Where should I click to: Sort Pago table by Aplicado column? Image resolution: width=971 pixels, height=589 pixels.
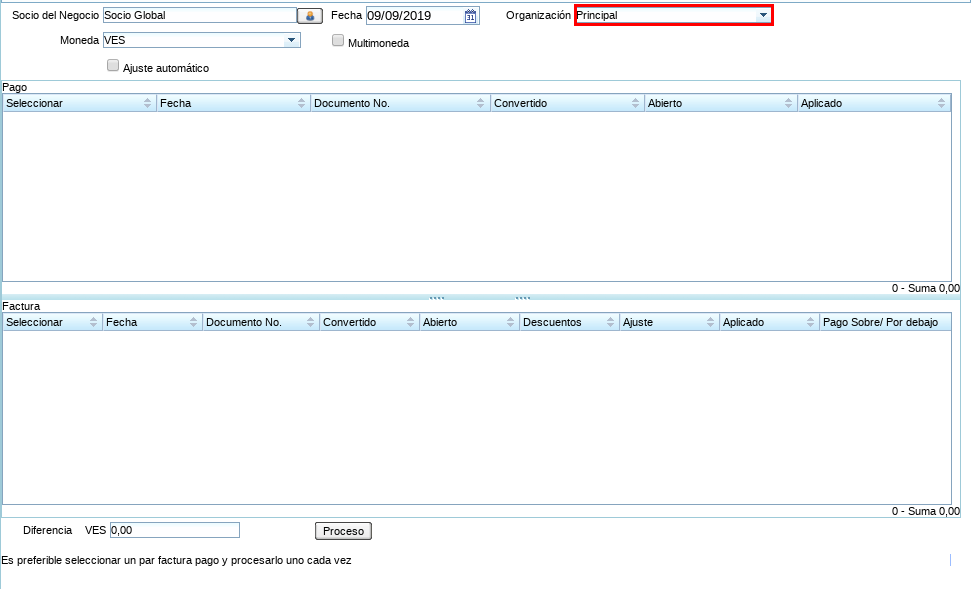point(874,103)
